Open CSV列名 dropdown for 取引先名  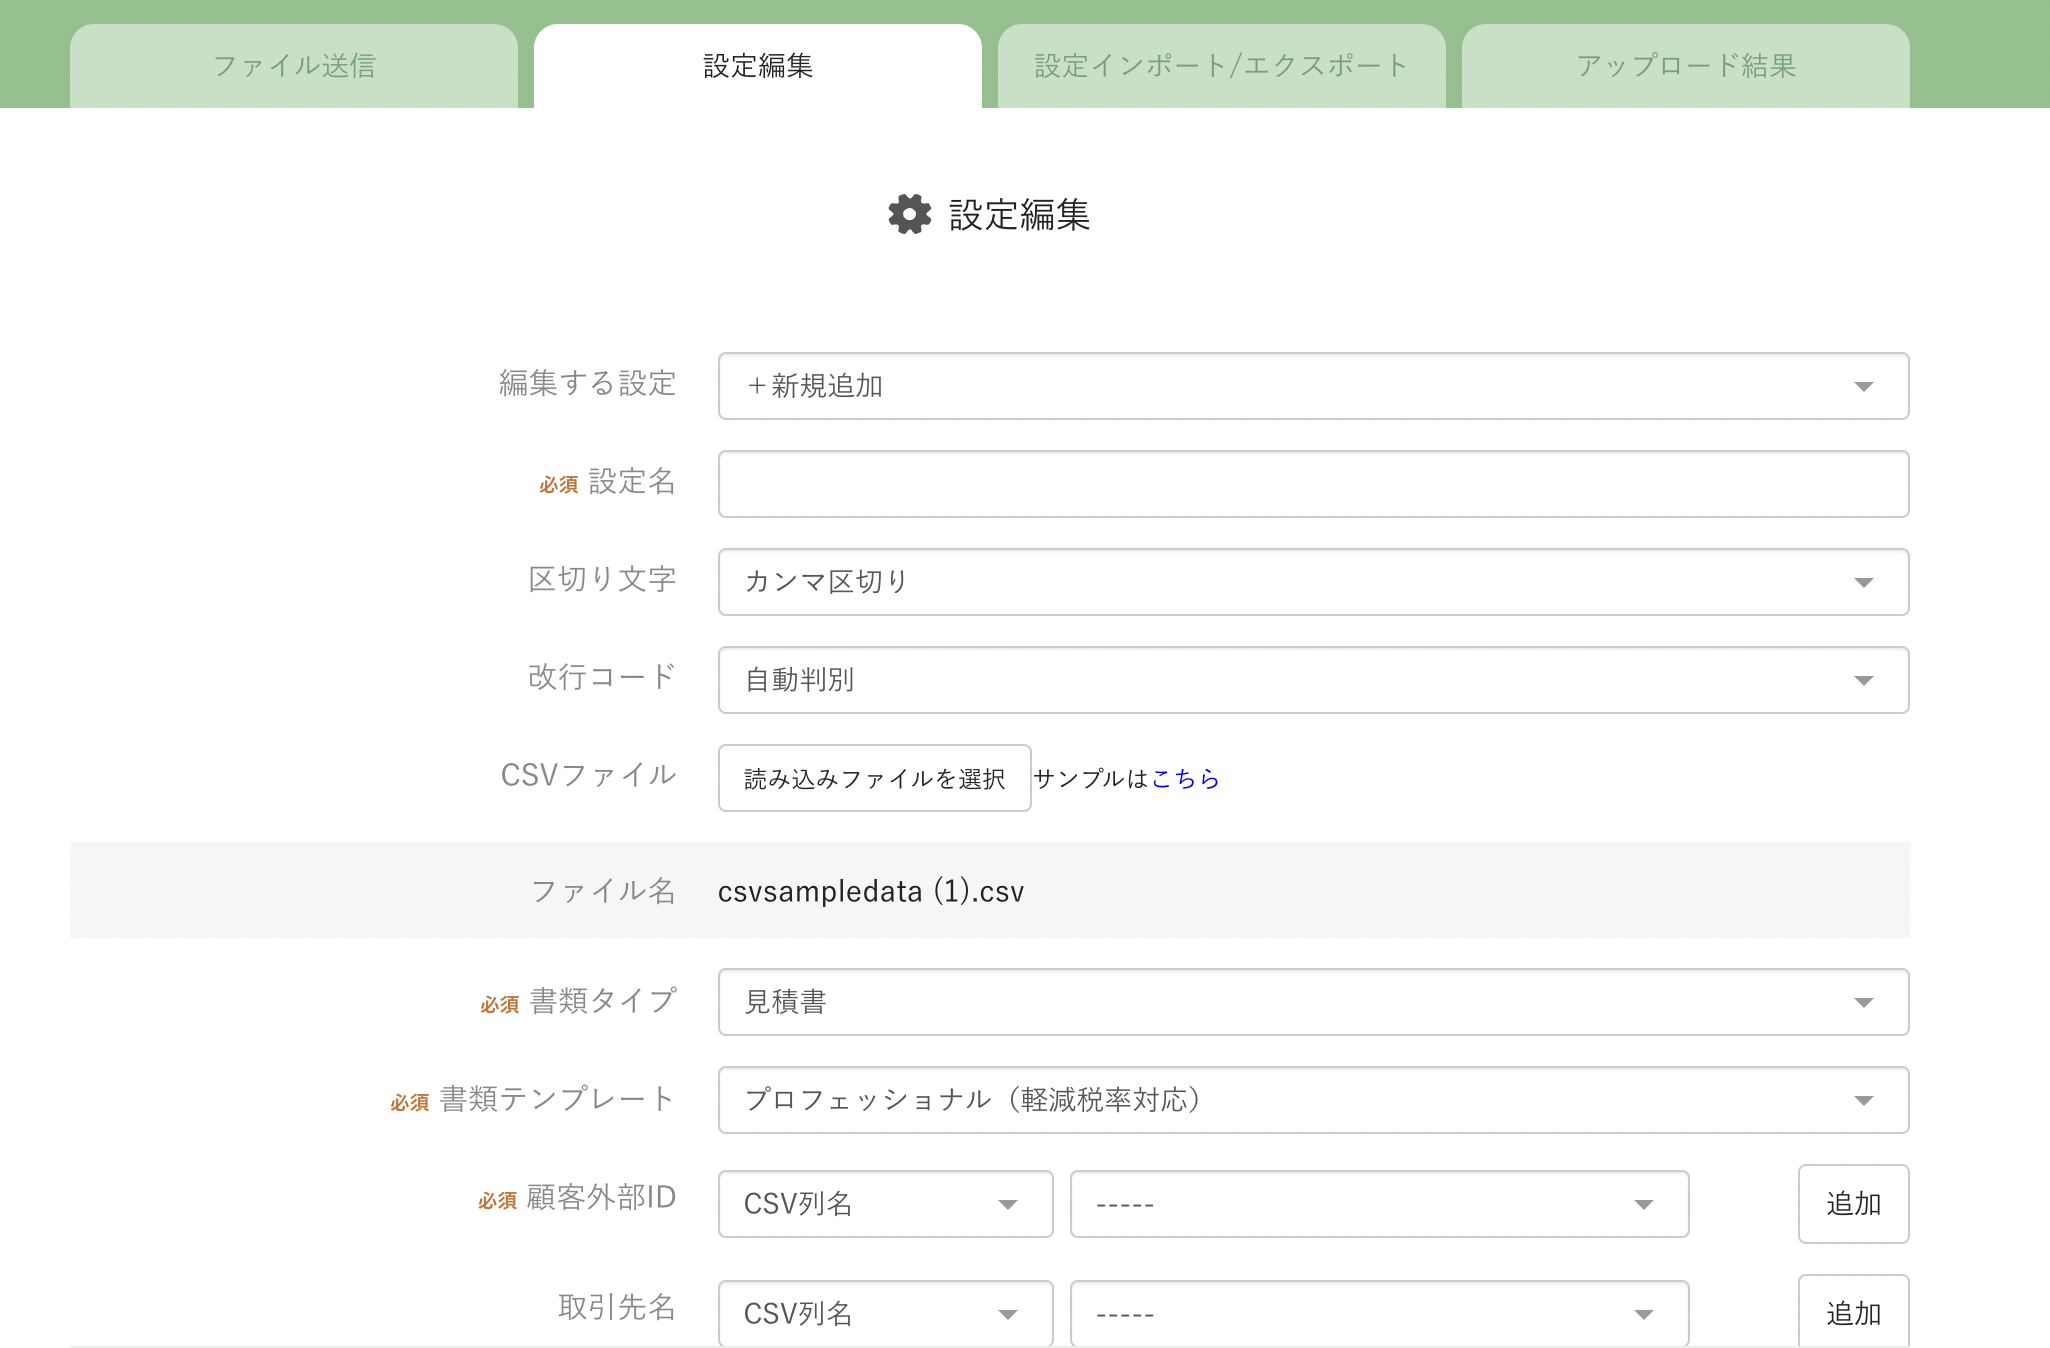(x=885, y=1312)
